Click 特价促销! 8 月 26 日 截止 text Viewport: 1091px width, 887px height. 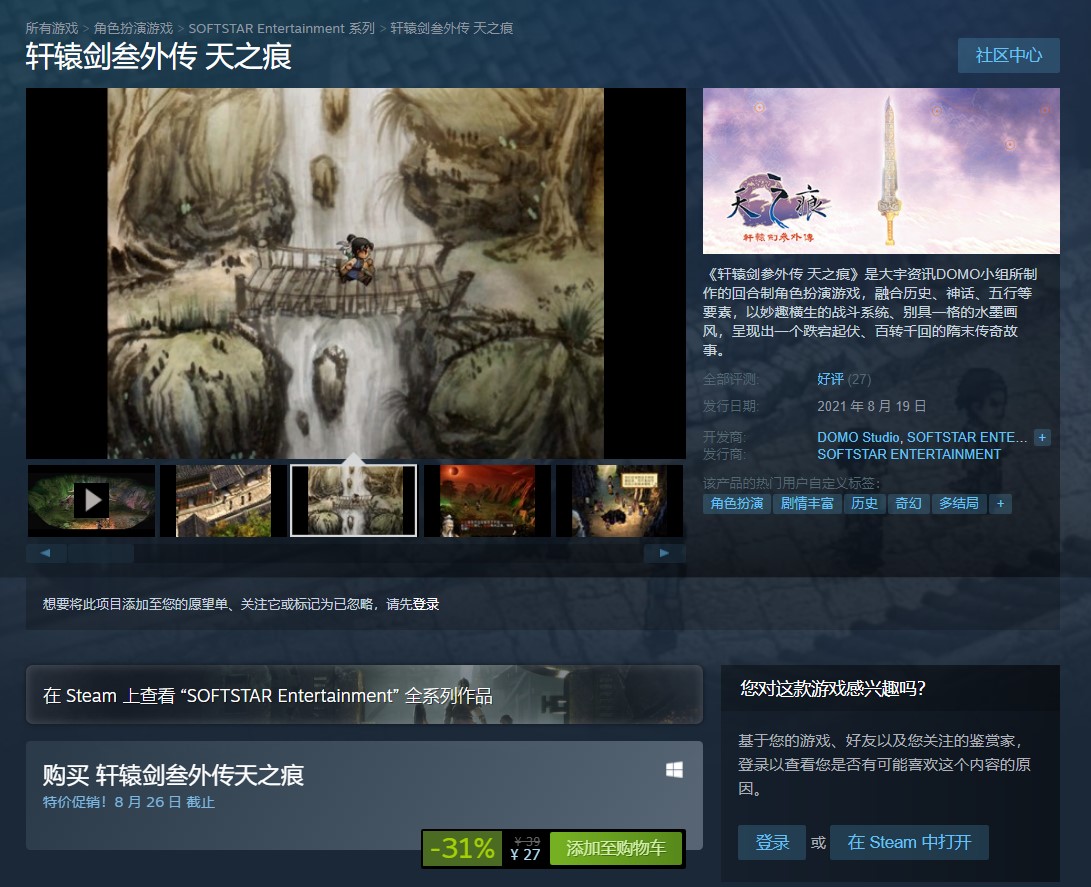(x=129, y=802)
